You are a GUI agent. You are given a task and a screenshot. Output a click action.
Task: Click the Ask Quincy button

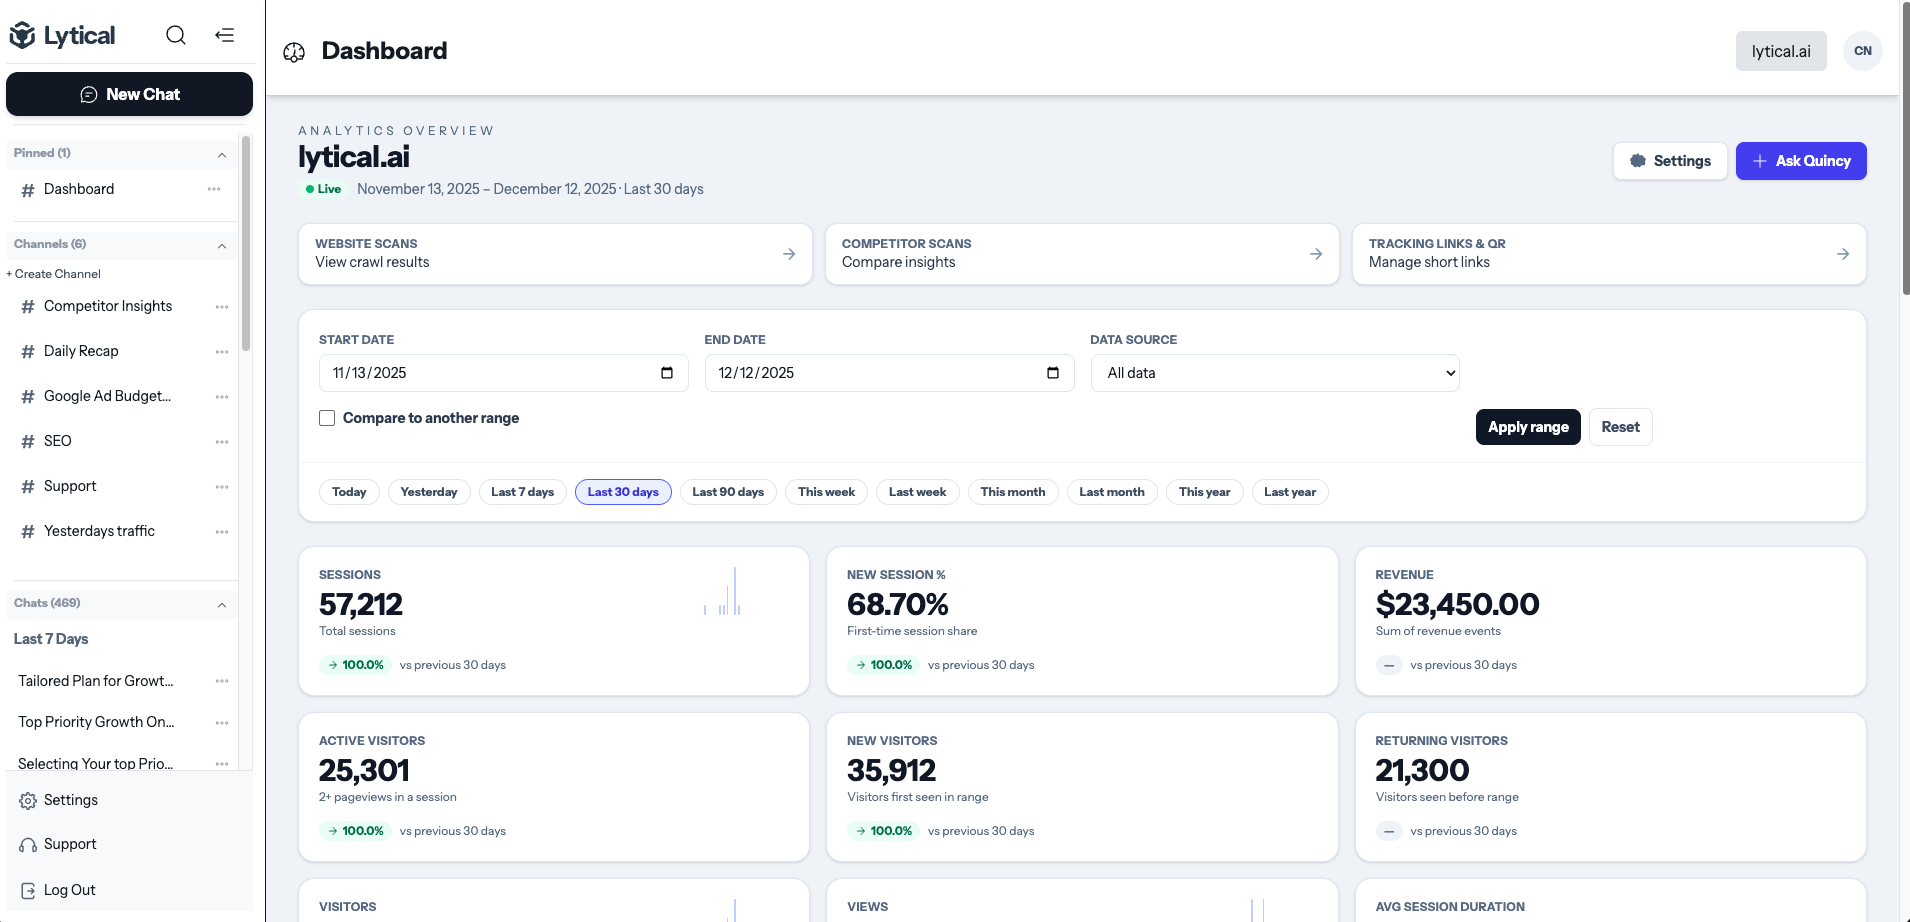point(1800,161)
